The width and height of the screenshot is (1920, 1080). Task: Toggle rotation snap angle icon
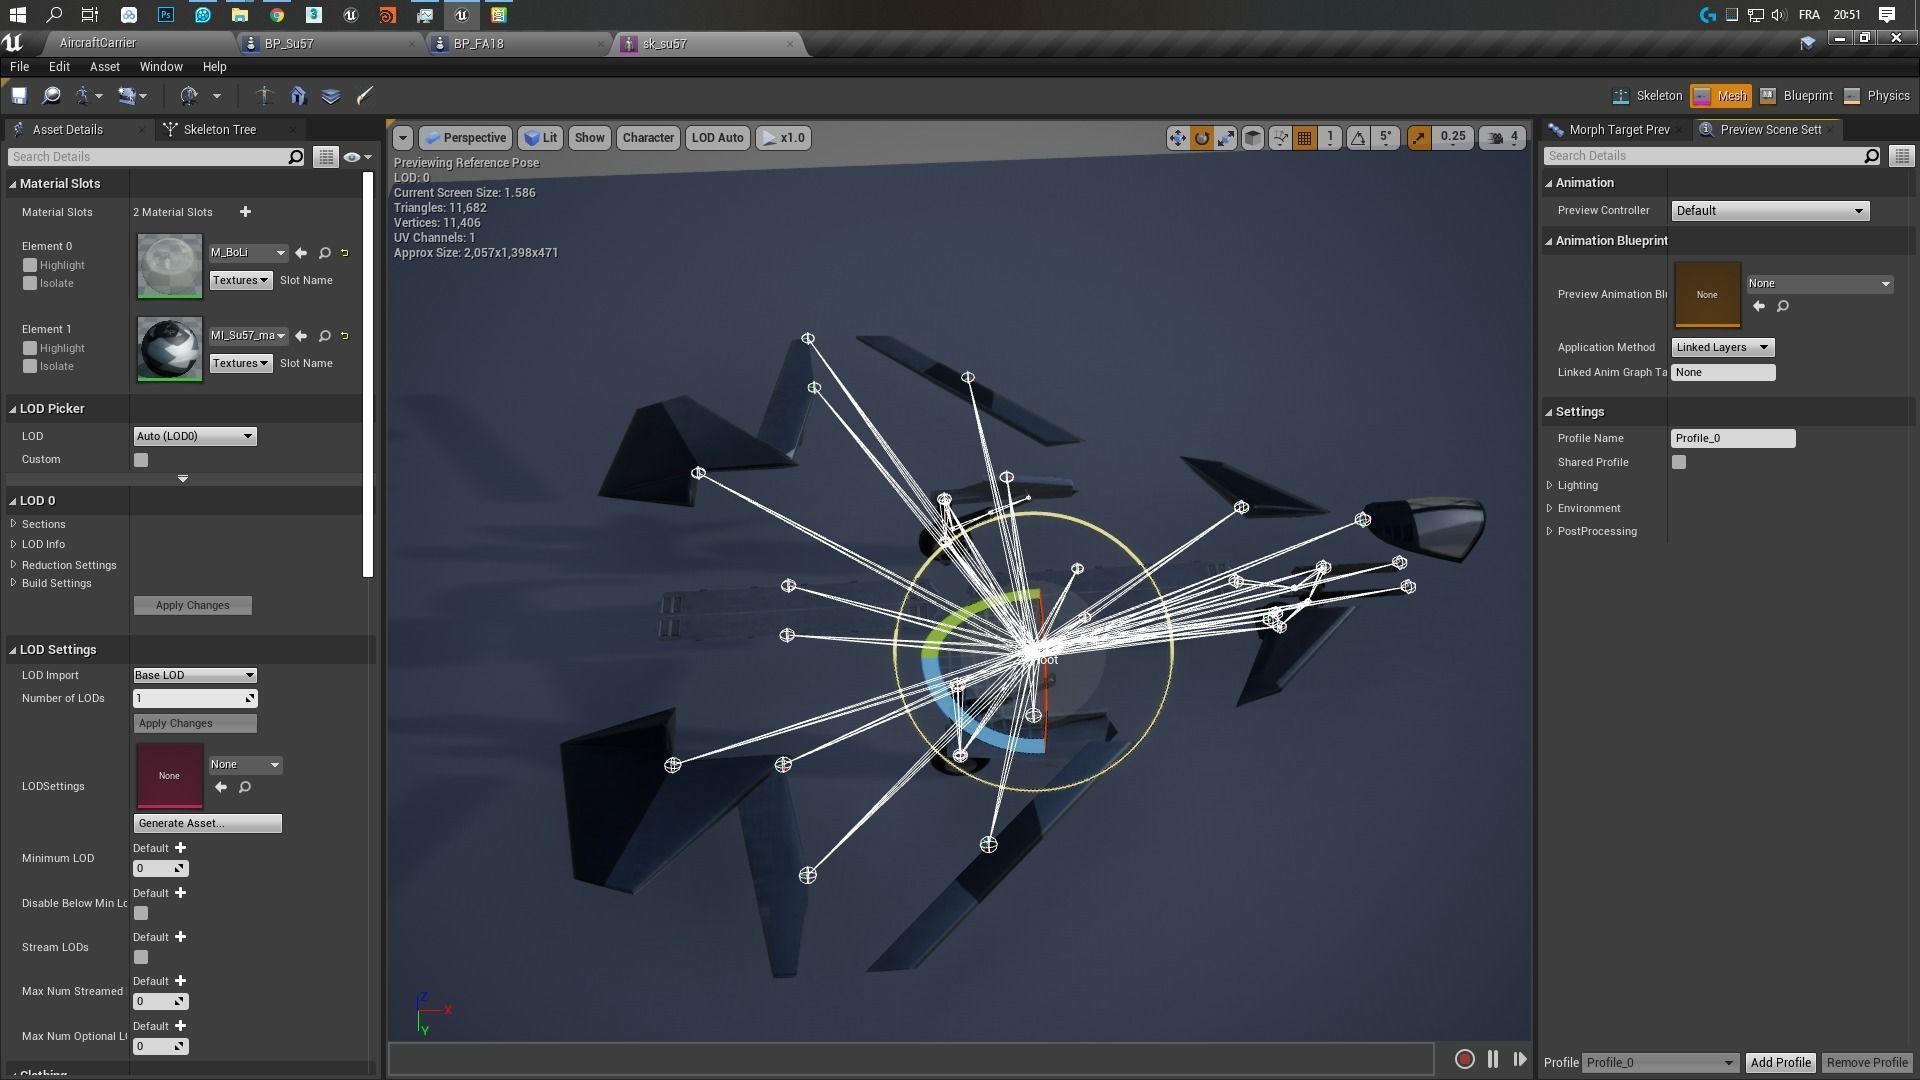point(1358,138)
